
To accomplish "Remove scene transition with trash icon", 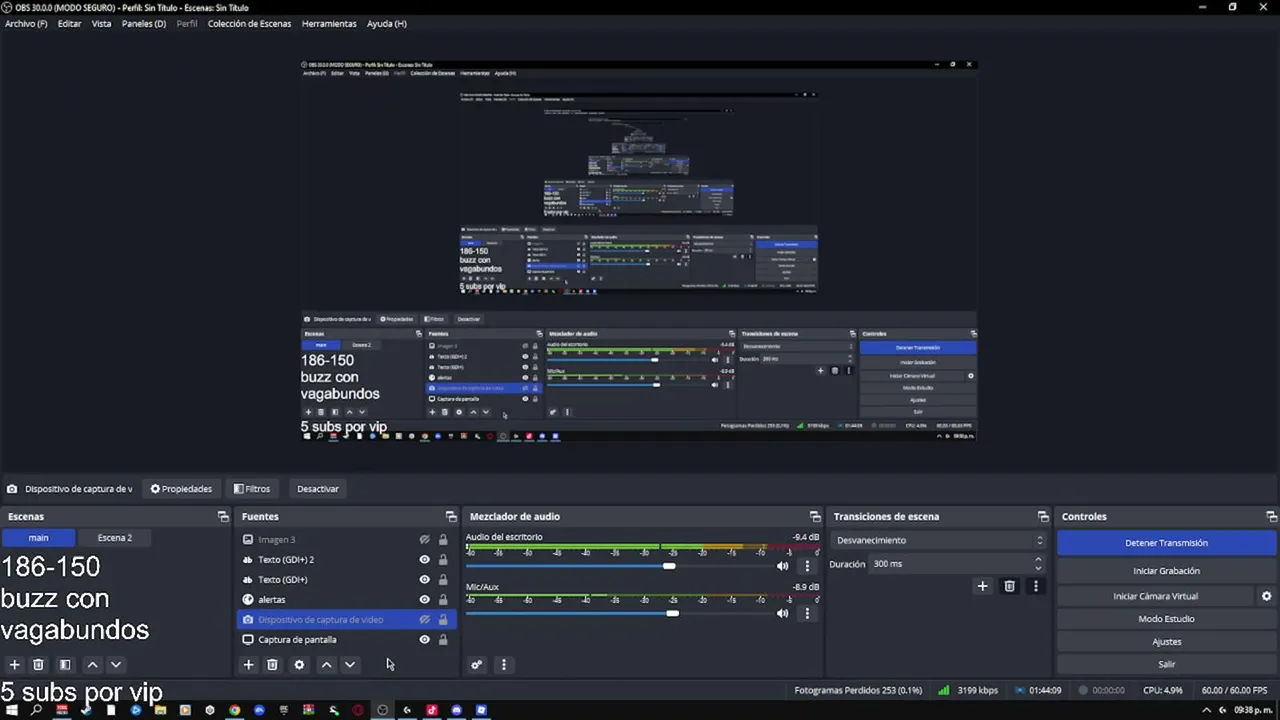I will click(x=1009, y=586).
